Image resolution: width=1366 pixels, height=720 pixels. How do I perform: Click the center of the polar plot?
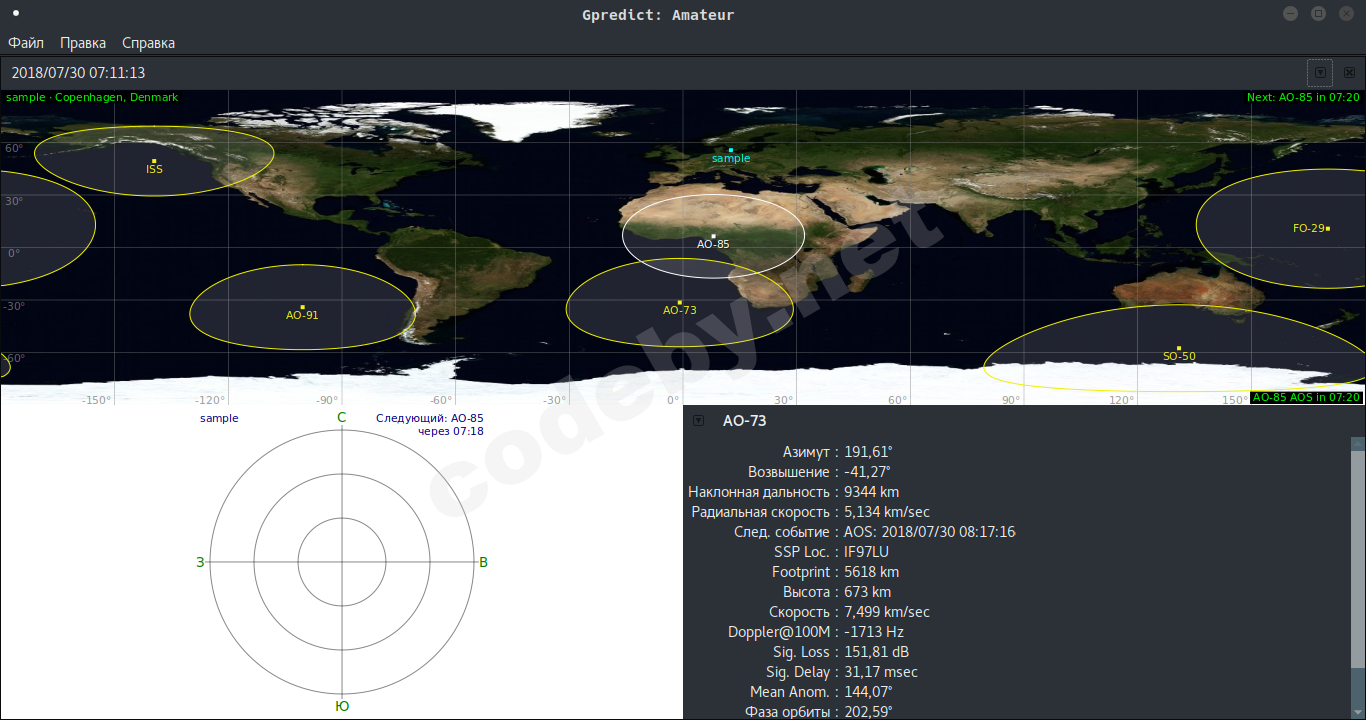point(342,562)
